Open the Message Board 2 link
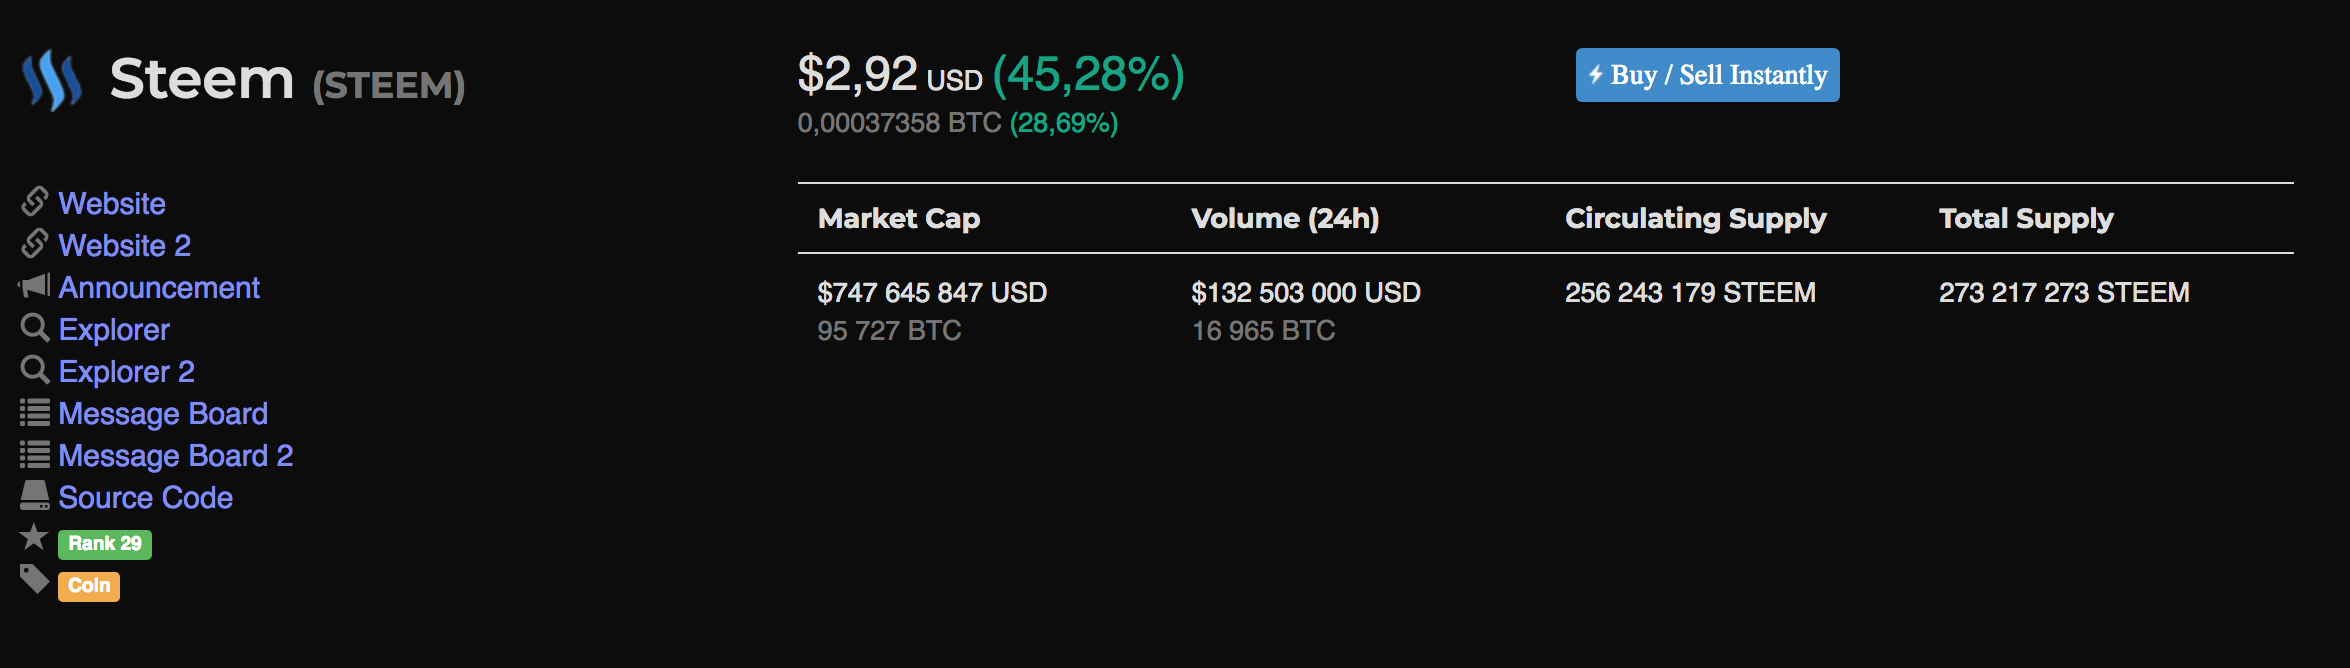The height and width of the screenshot is (668, 2350). point(175,456)
